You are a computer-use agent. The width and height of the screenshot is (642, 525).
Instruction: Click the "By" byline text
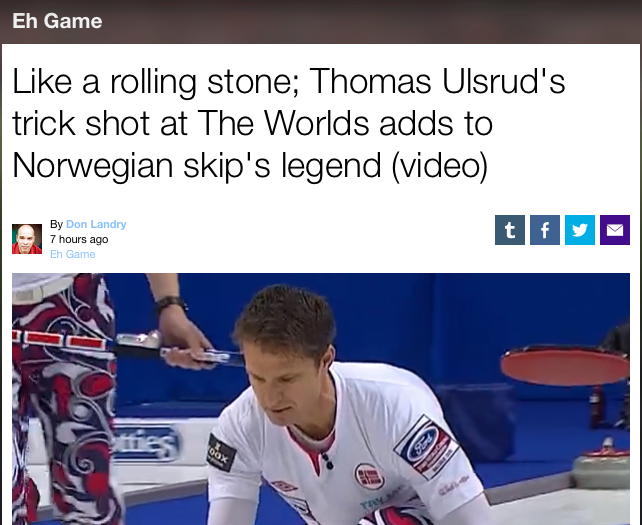[x=57, y=224]
